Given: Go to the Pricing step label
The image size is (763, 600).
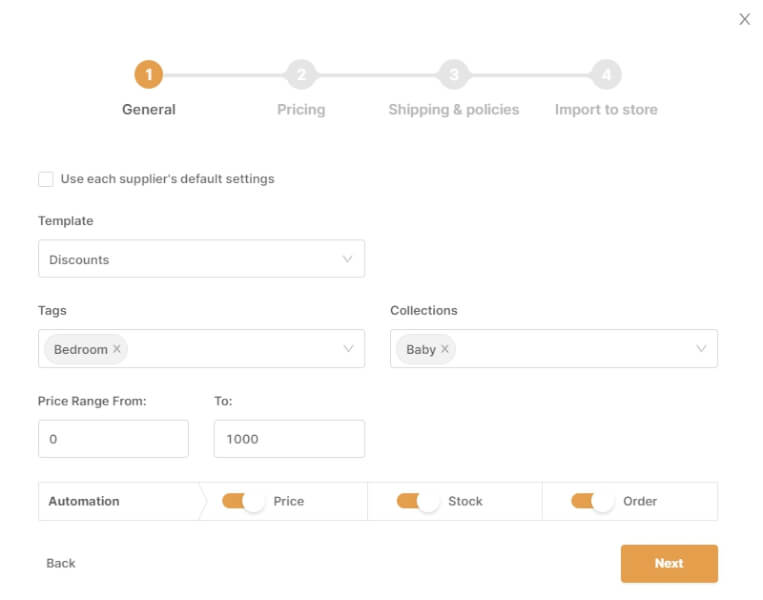Looking at the screenshot, I should 301,110.
